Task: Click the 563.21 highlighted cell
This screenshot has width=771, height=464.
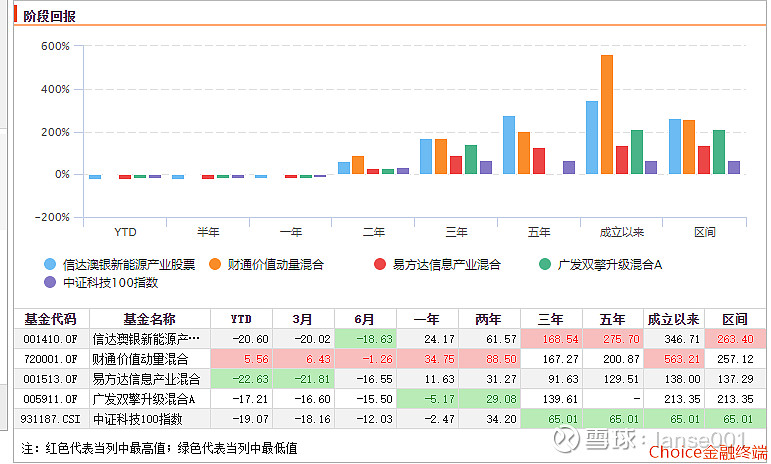Action: (674, 359)
